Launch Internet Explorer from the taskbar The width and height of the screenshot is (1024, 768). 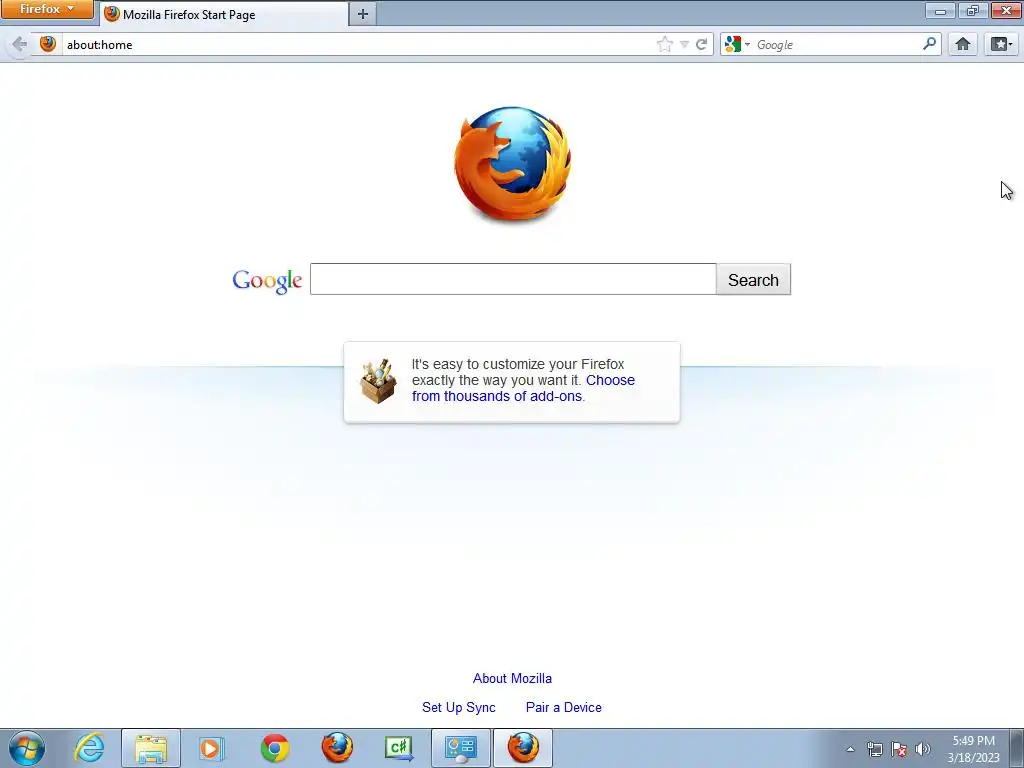[x=89, y=748]
